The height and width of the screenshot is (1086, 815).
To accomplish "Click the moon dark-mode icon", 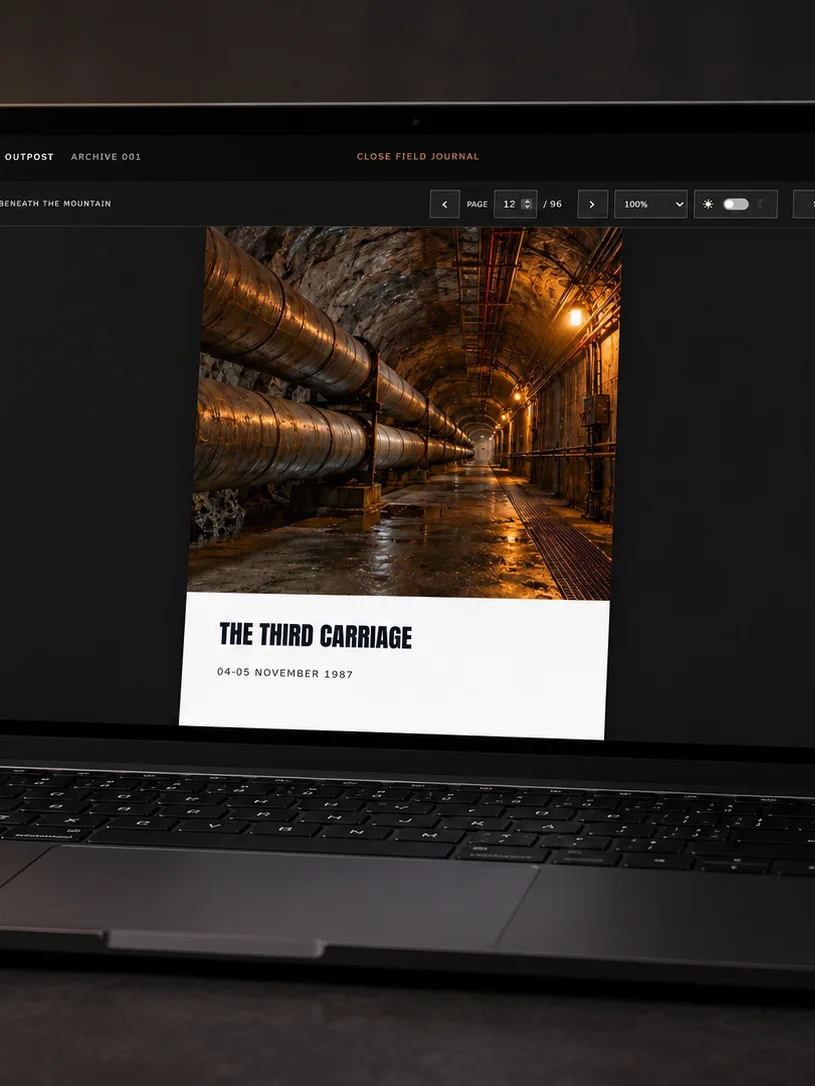I will [x=762, y=204].
